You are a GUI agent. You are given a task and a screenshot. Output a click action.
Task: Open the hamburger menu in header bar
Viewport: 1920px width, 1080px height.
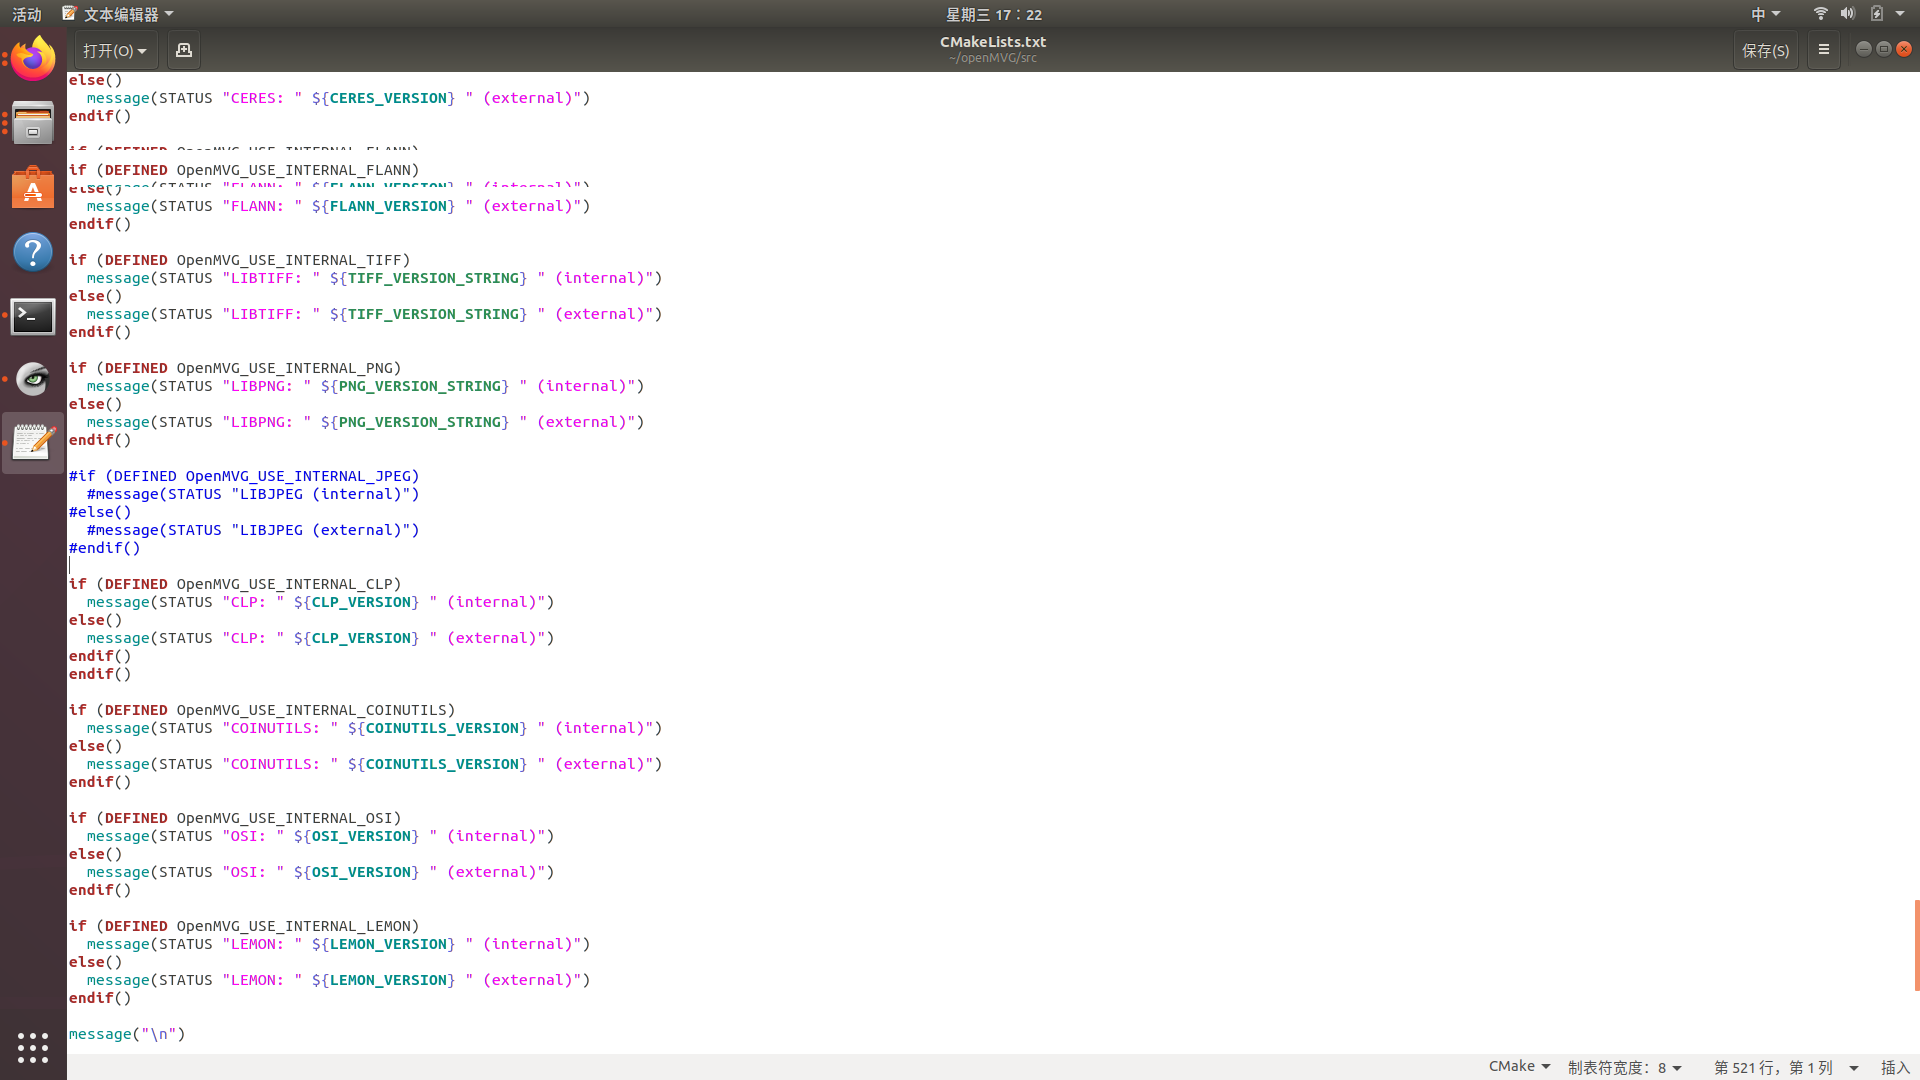pos(1823,50)
